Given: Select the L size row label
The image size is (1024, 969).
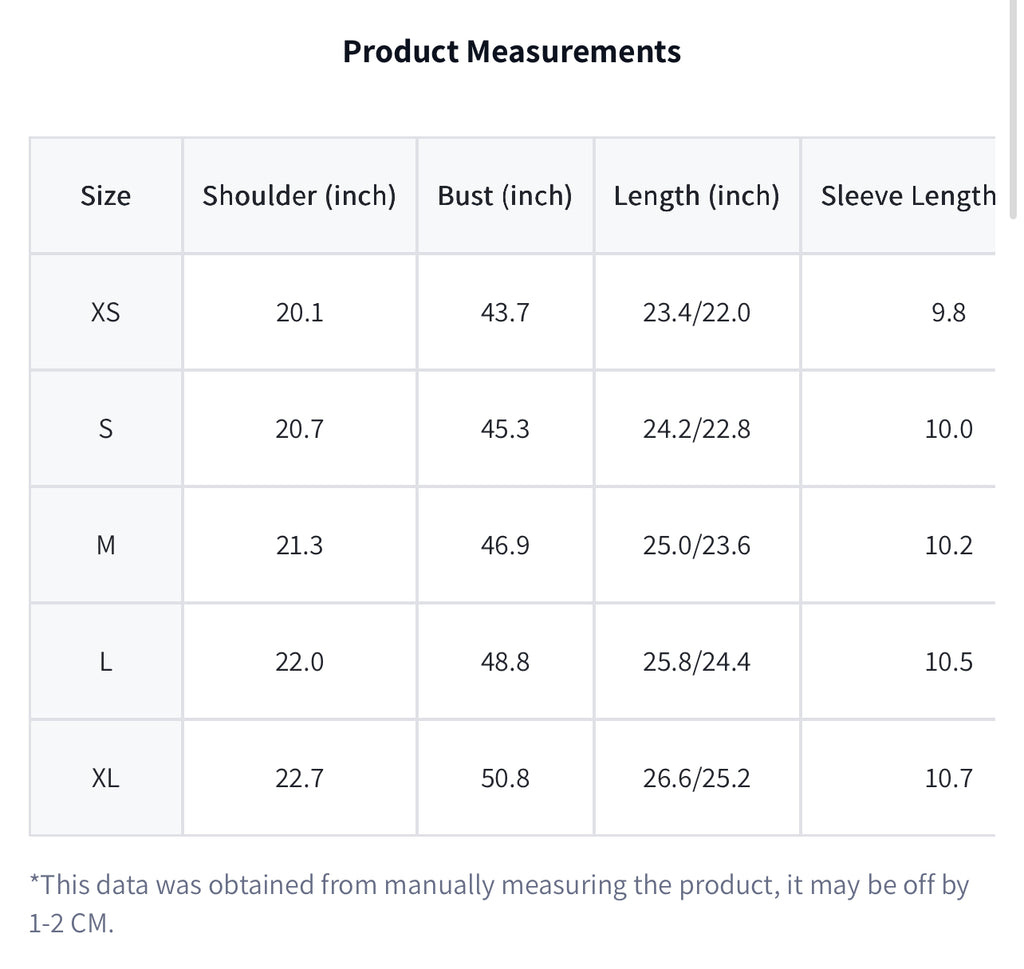Looking at the screenshot, I should click(105, 661).
